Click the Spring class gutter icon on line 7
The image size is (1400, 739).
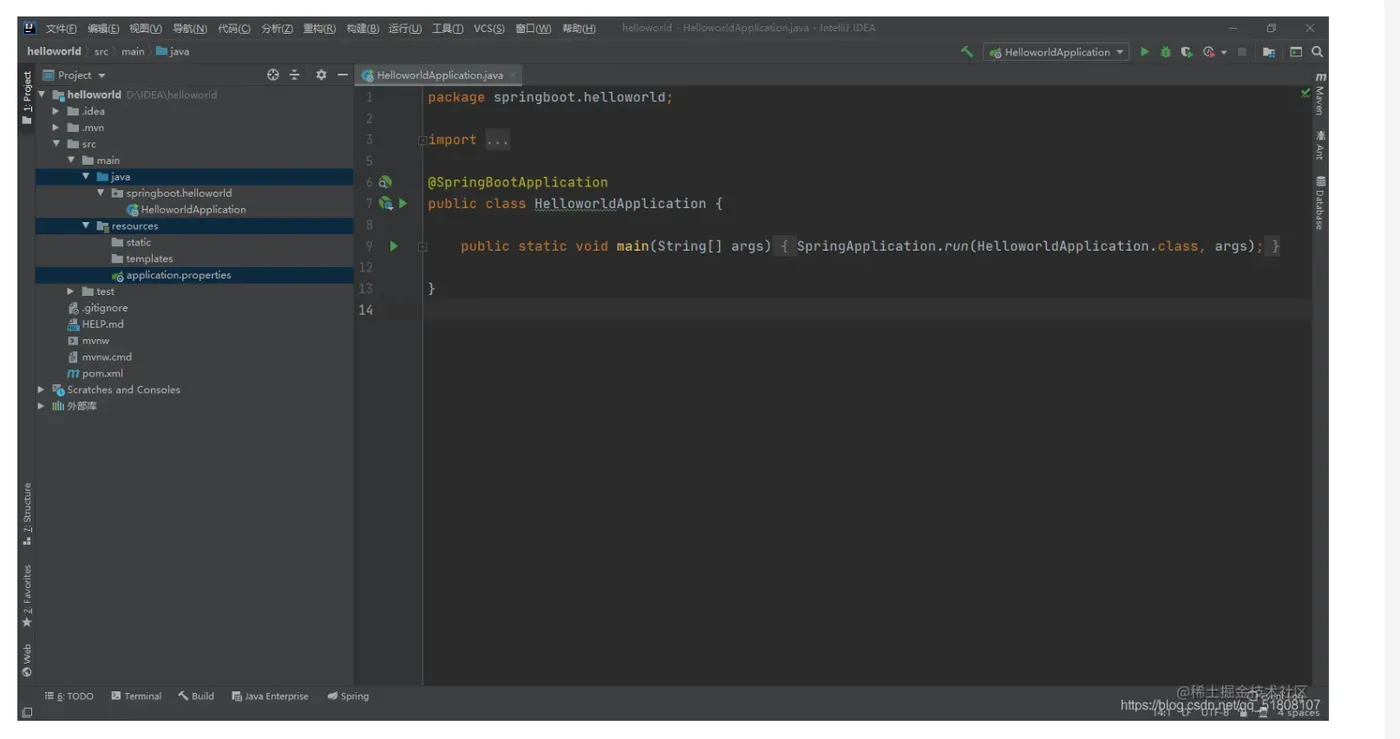pyautogui.click(x=385, y=203)
